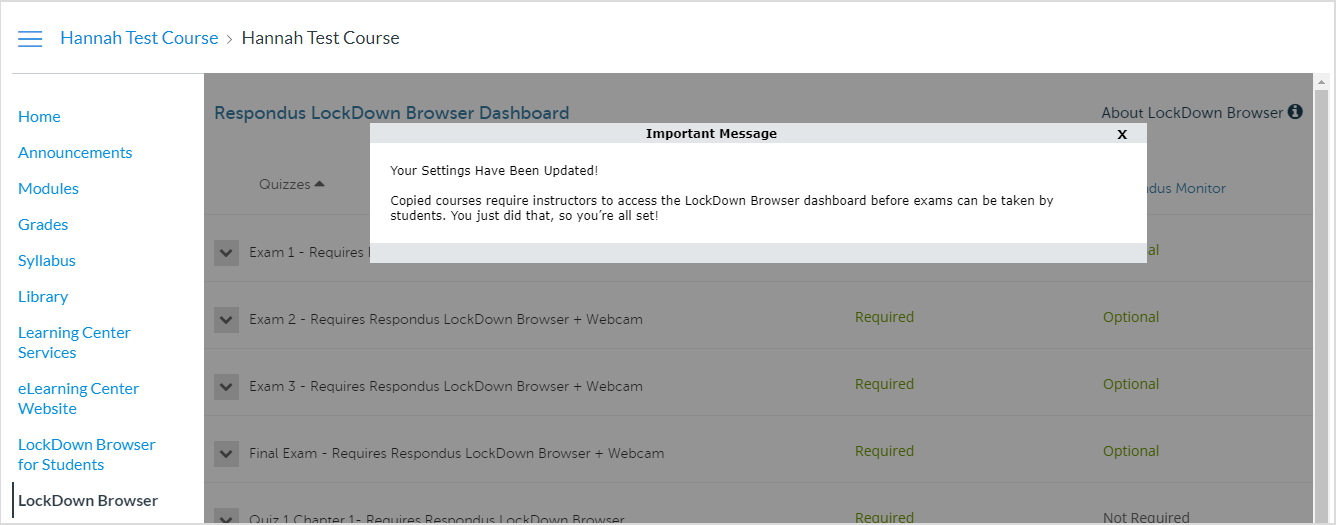Viewport: 1336px width, 525px height.
Task: Open Library in the sidebar
Action: [43, 296]
